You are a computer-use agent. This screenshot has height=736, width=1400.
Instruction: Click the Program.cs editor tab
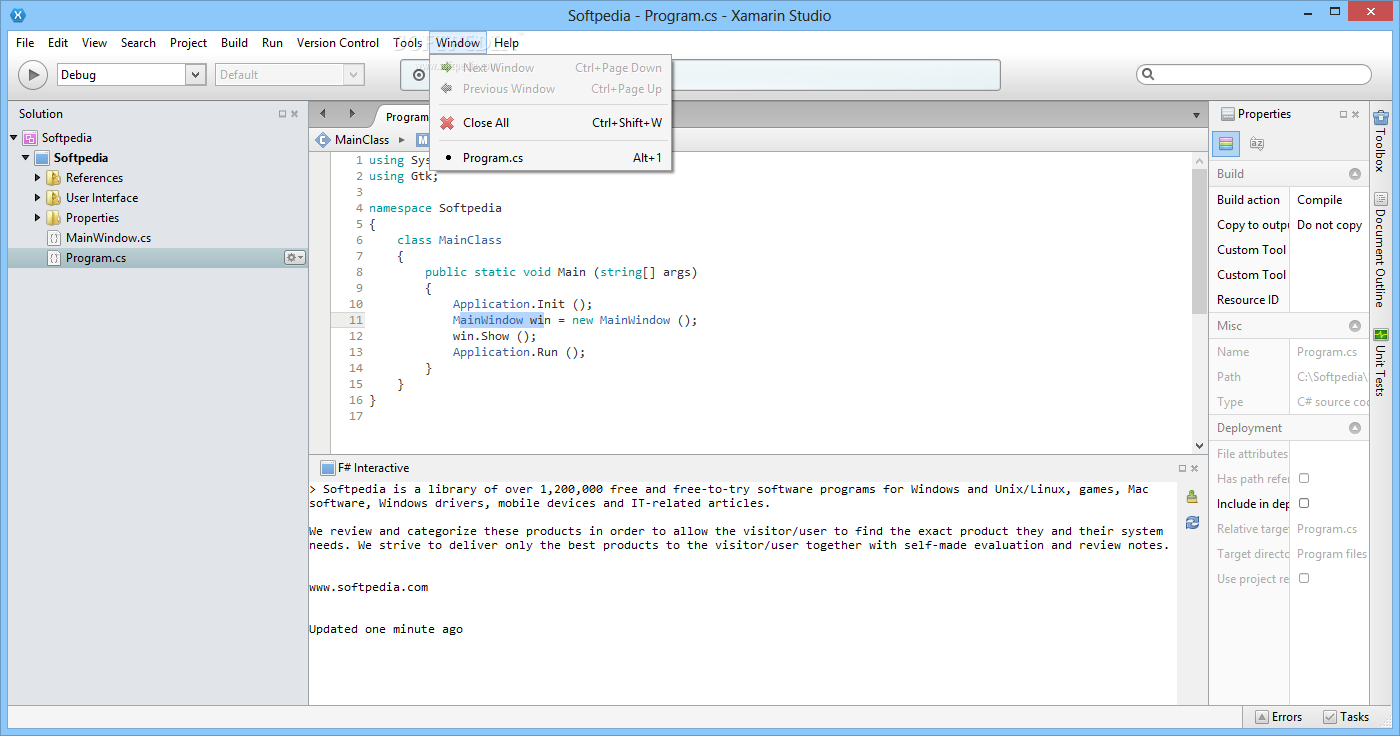point(404,117)
